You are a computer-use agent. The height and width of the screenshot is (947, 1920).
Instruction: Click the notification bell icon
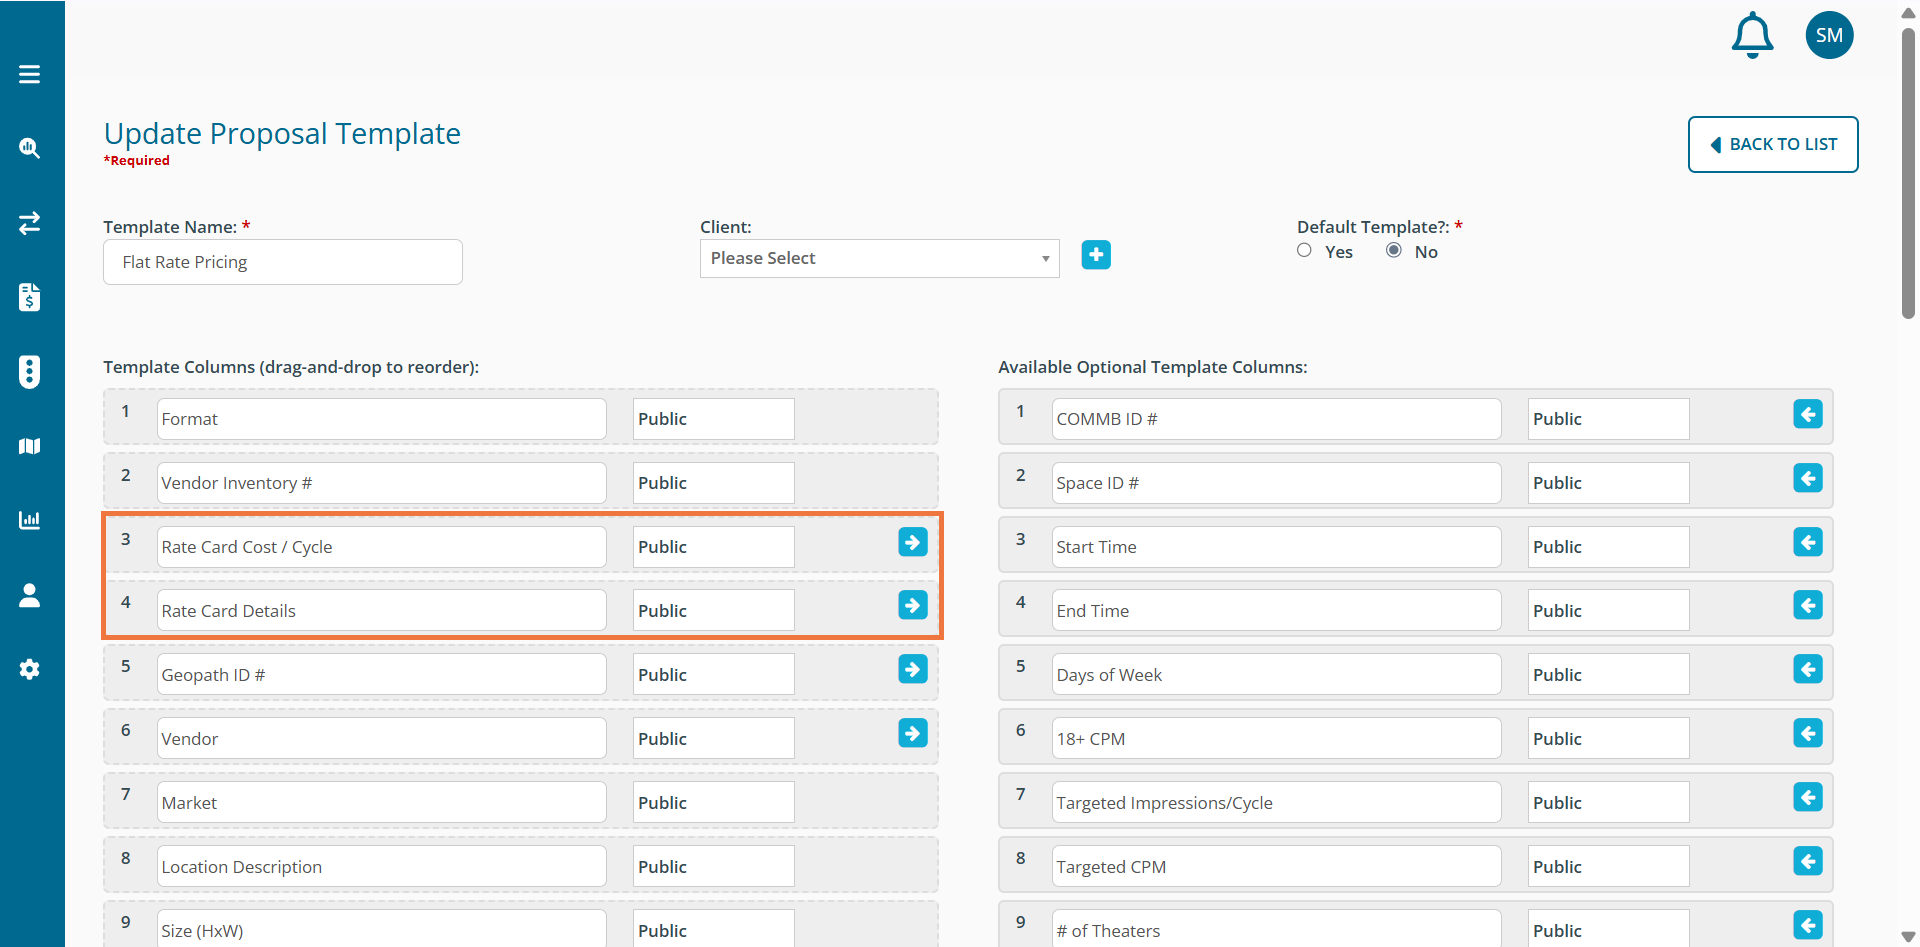tap(1752, 36)
